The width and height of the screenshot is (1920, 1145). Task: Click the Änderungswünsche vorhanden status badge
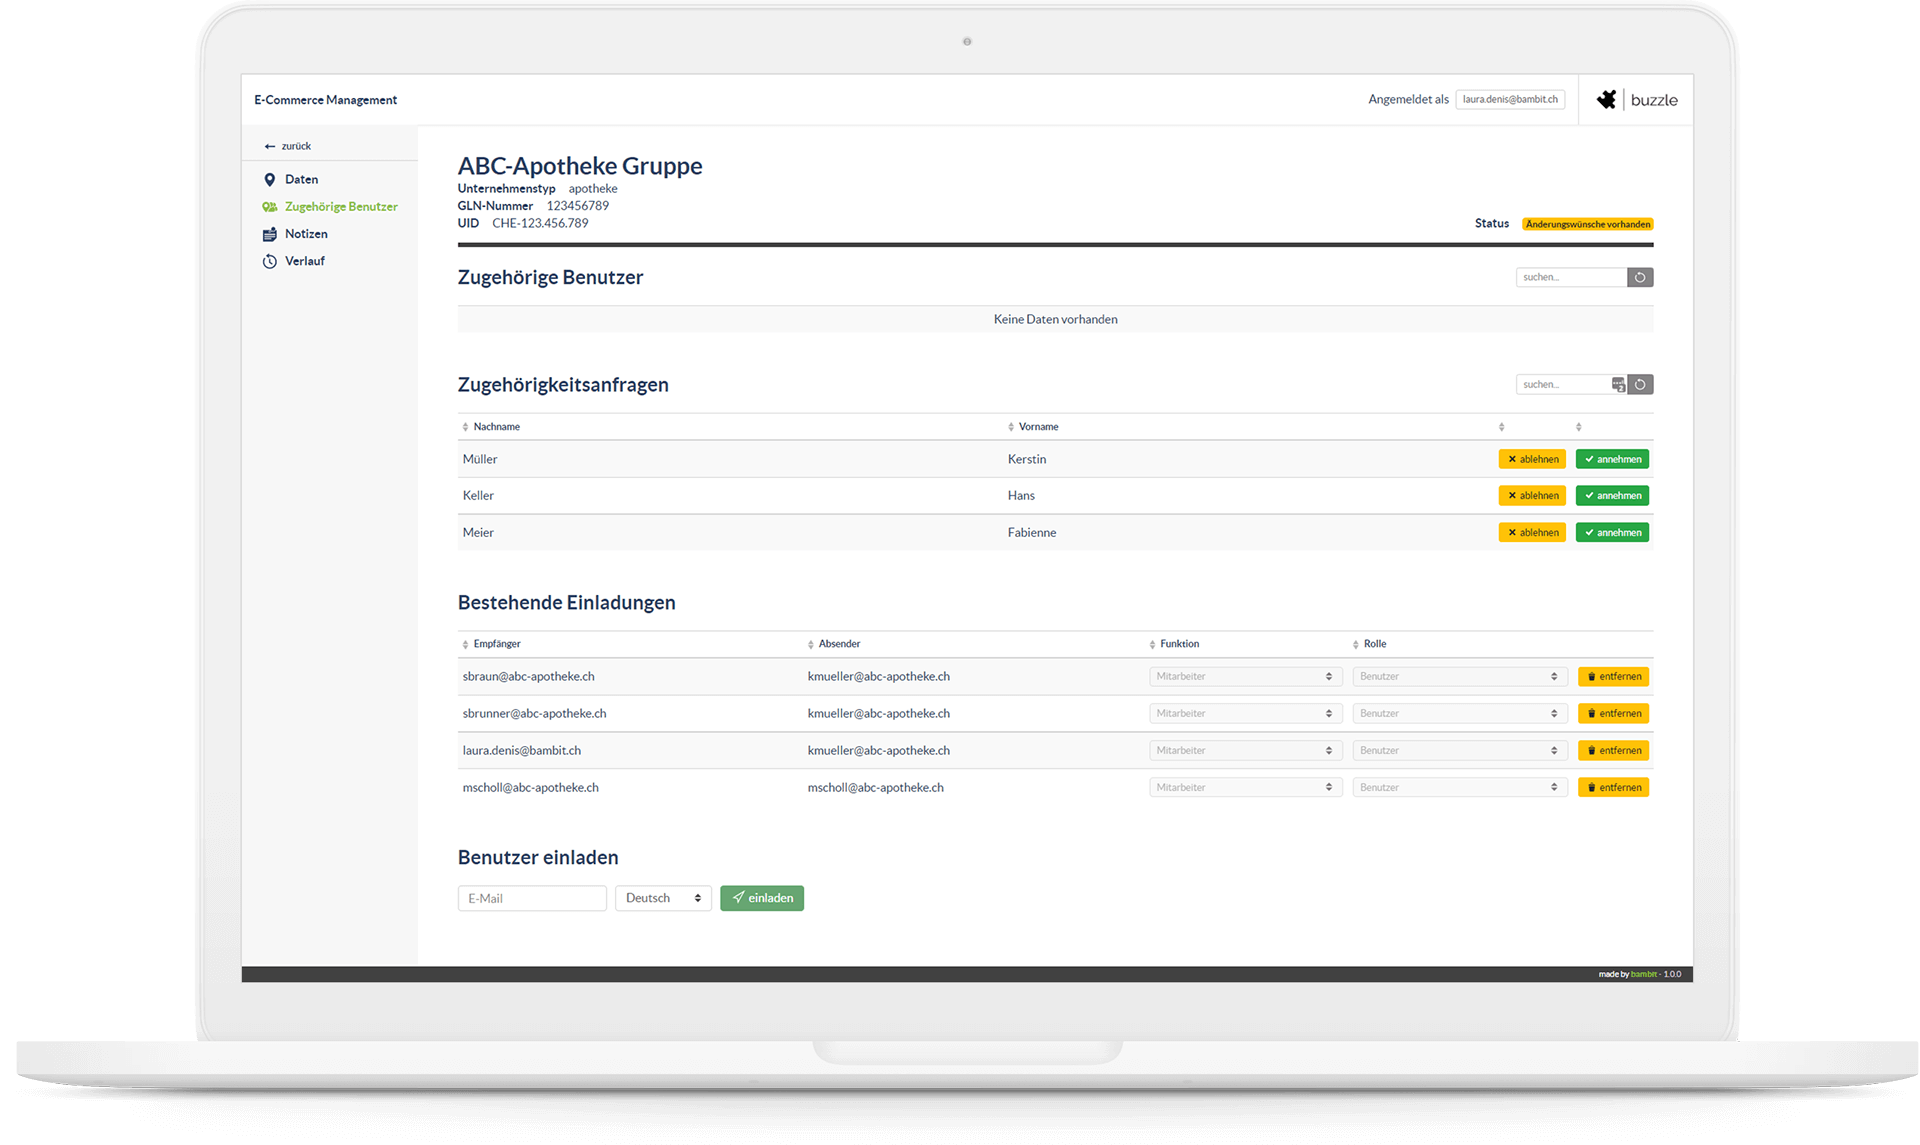(1587, 224)
